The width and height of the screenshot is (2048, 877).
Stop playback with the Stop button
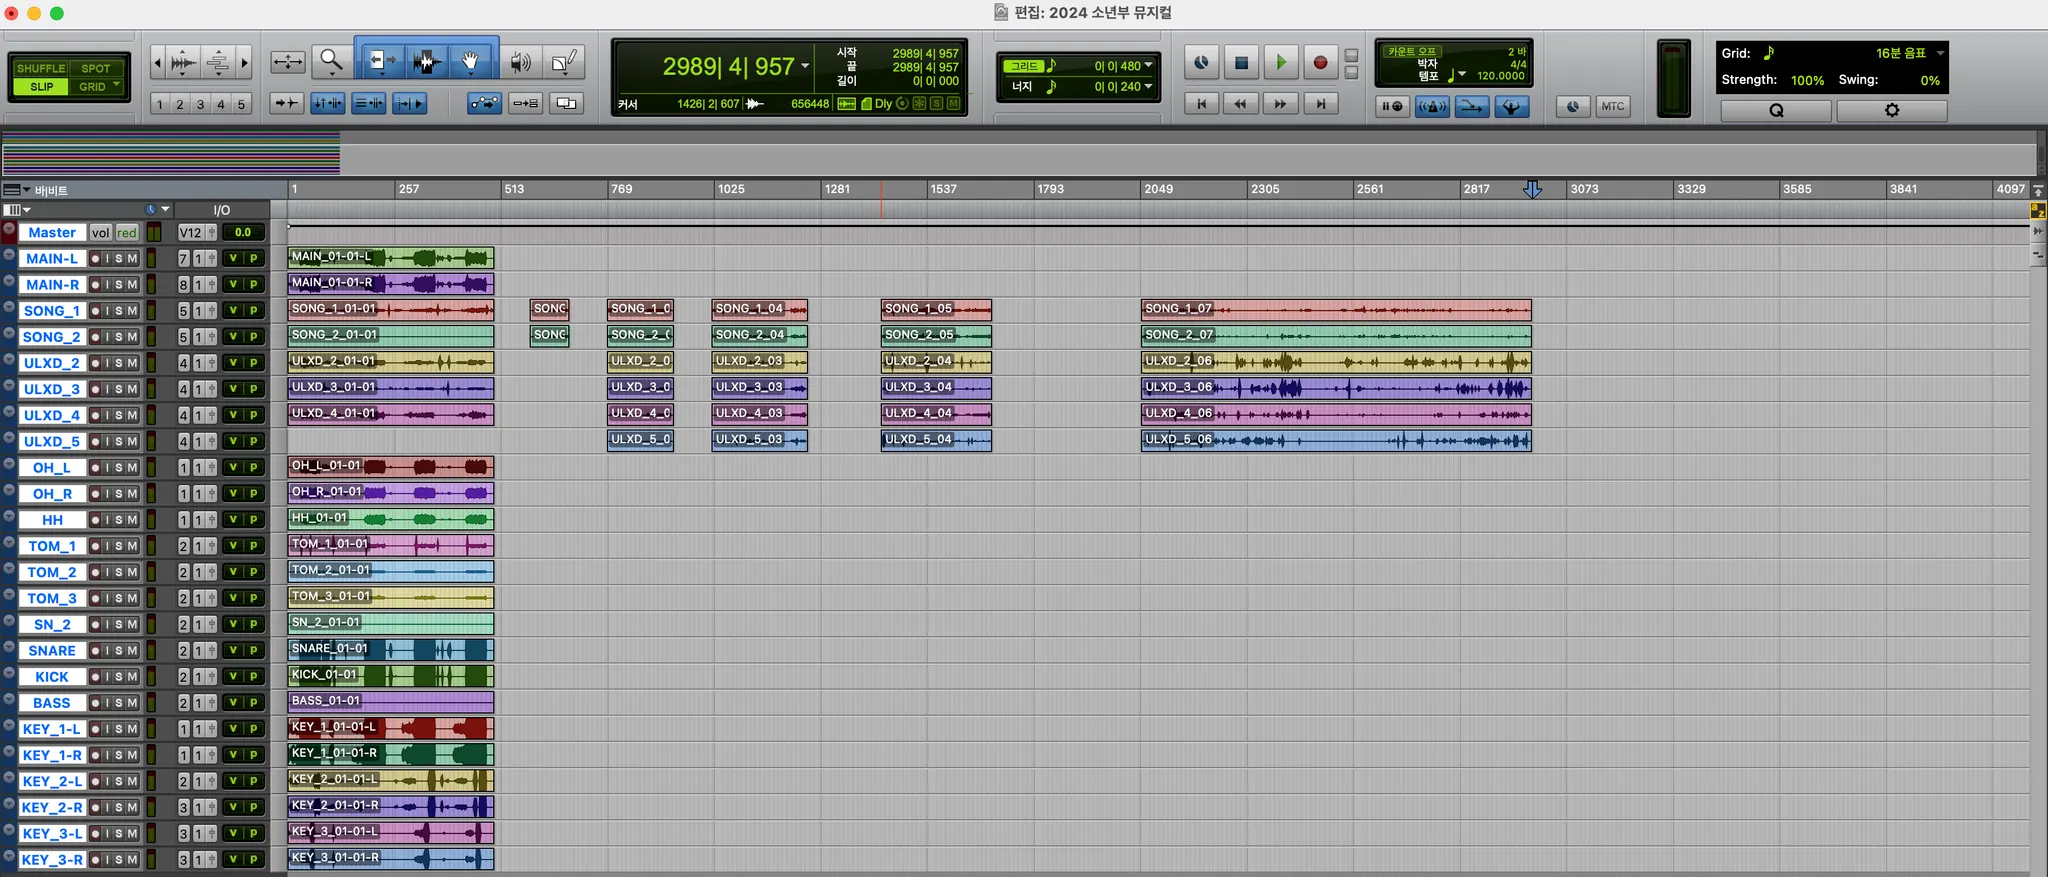1241,62
